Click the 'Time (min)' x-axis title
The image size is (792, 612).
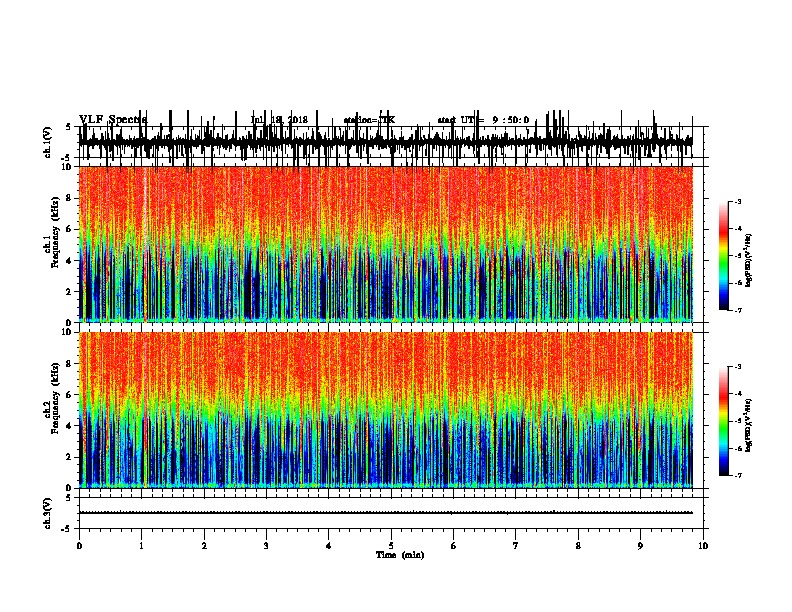coord(400,555)
